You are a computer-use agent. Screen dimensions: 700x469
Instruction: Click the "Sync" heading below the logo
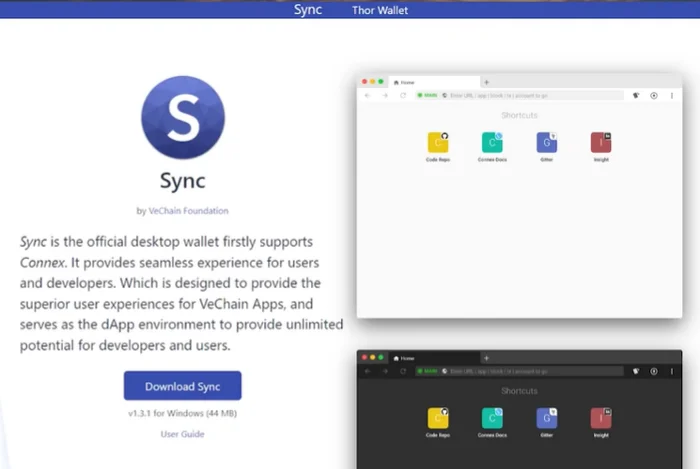tap(183, 181)
